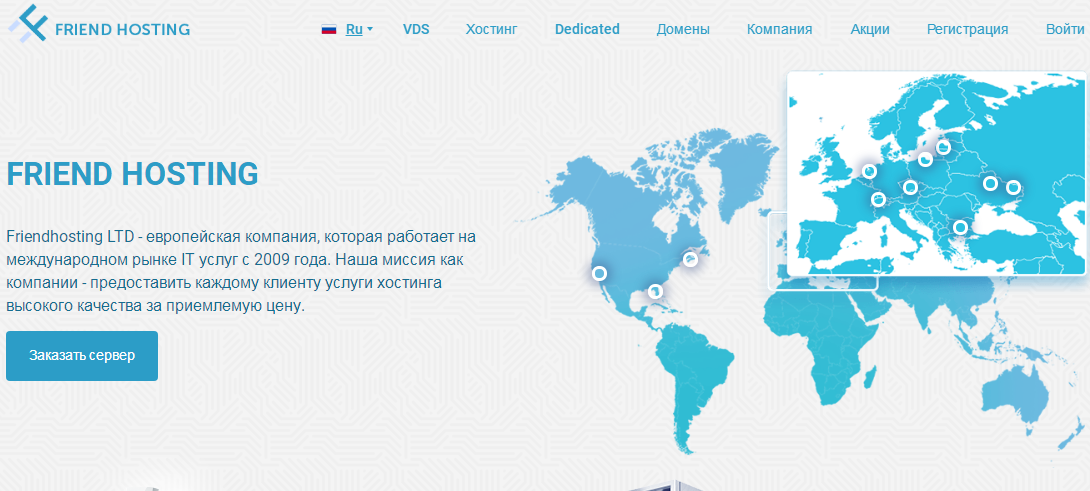Select the US East Coast map marker
This screenshot has width=1090, height=491.
(x=690, y=259)
